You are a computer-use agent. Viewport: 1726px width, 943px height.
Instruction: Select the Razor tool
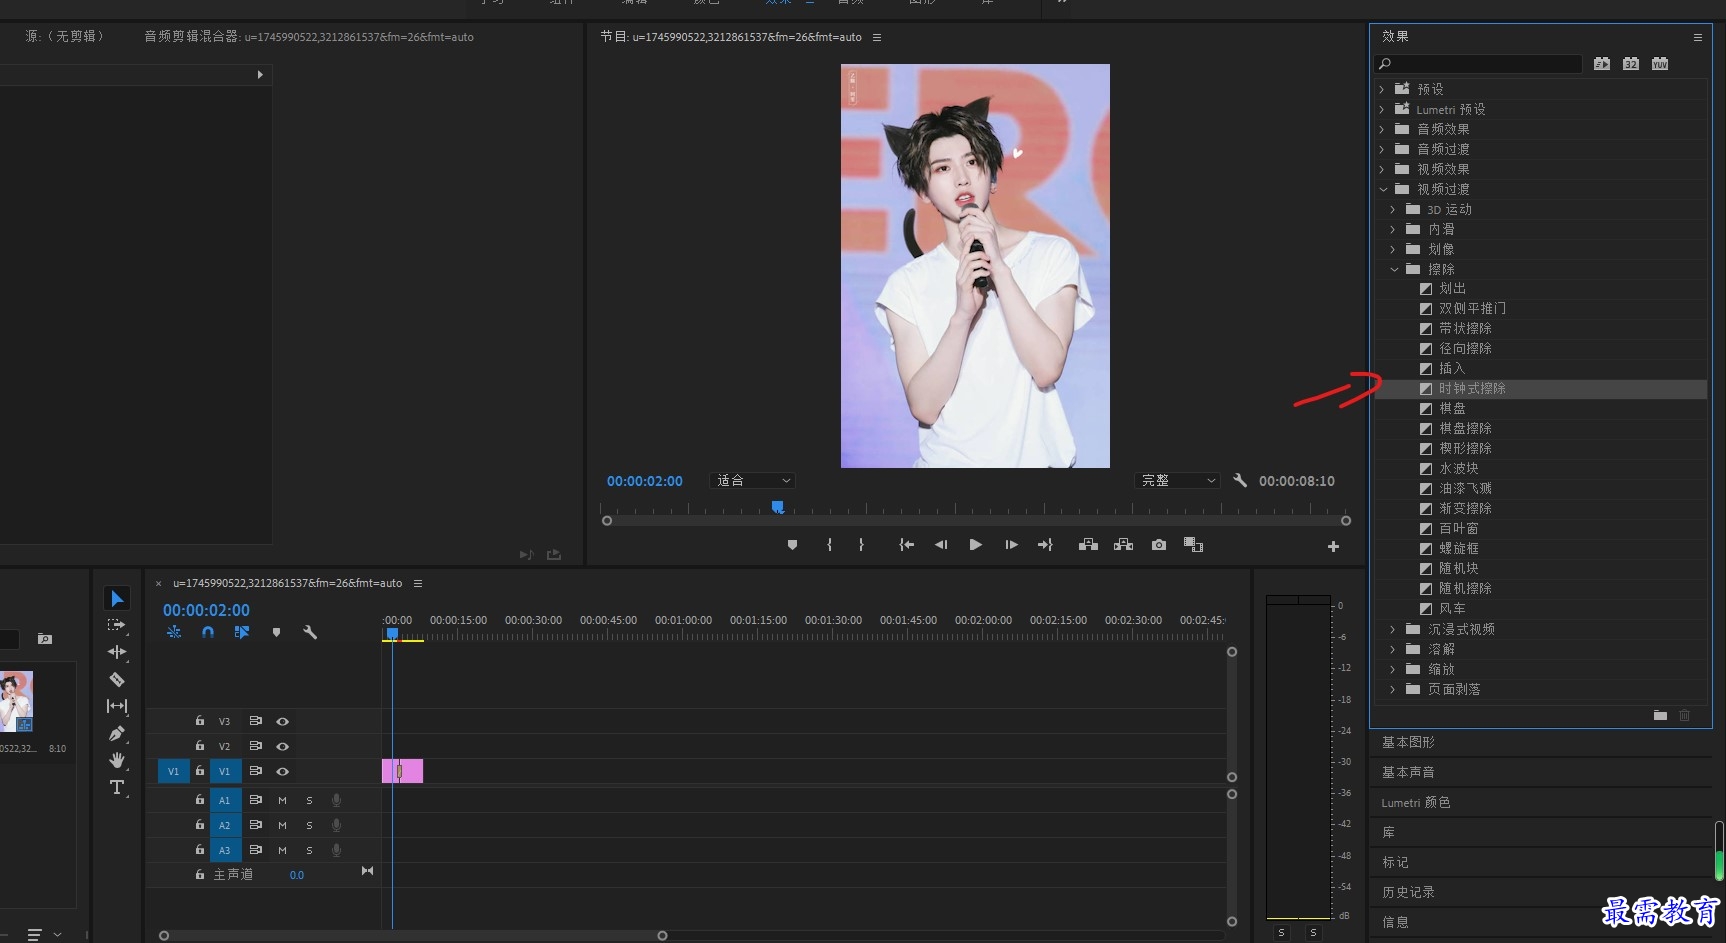pos(117,679)
